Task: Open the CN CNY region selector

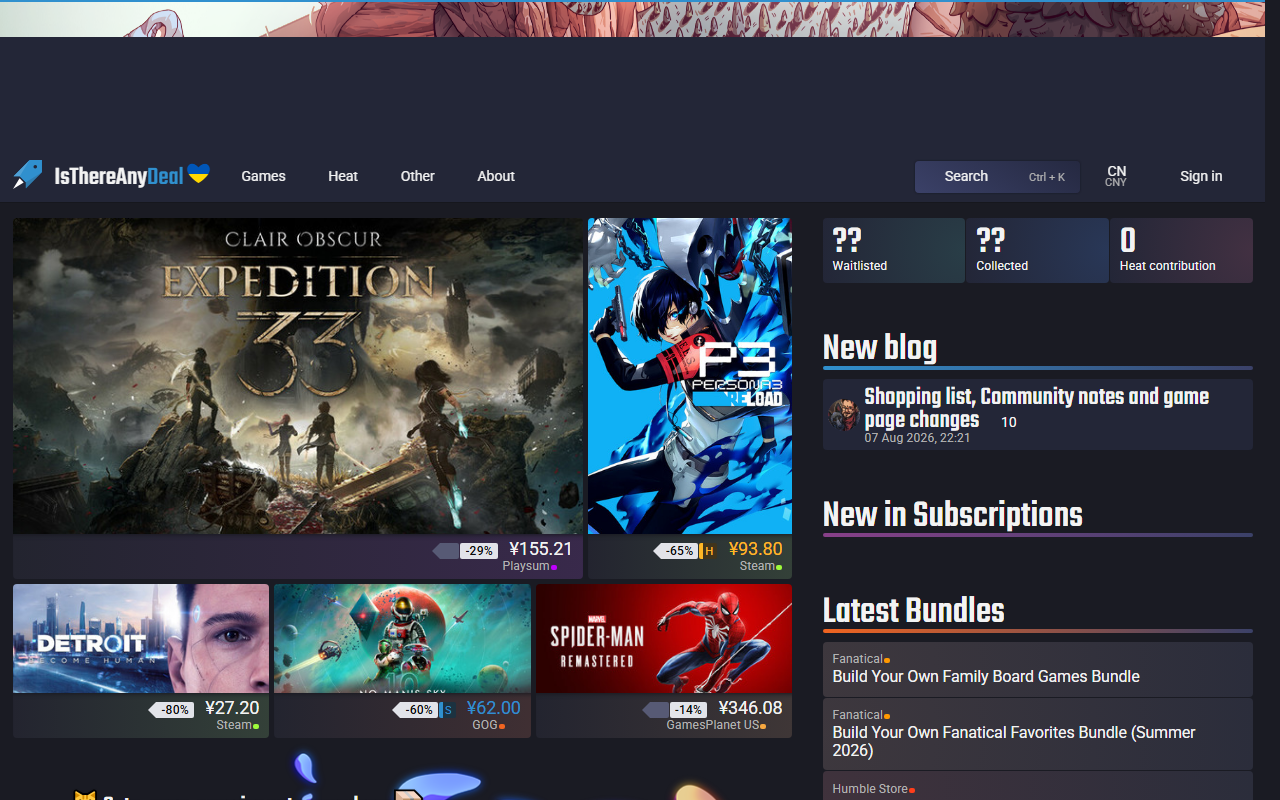Action: [1116, 176]
